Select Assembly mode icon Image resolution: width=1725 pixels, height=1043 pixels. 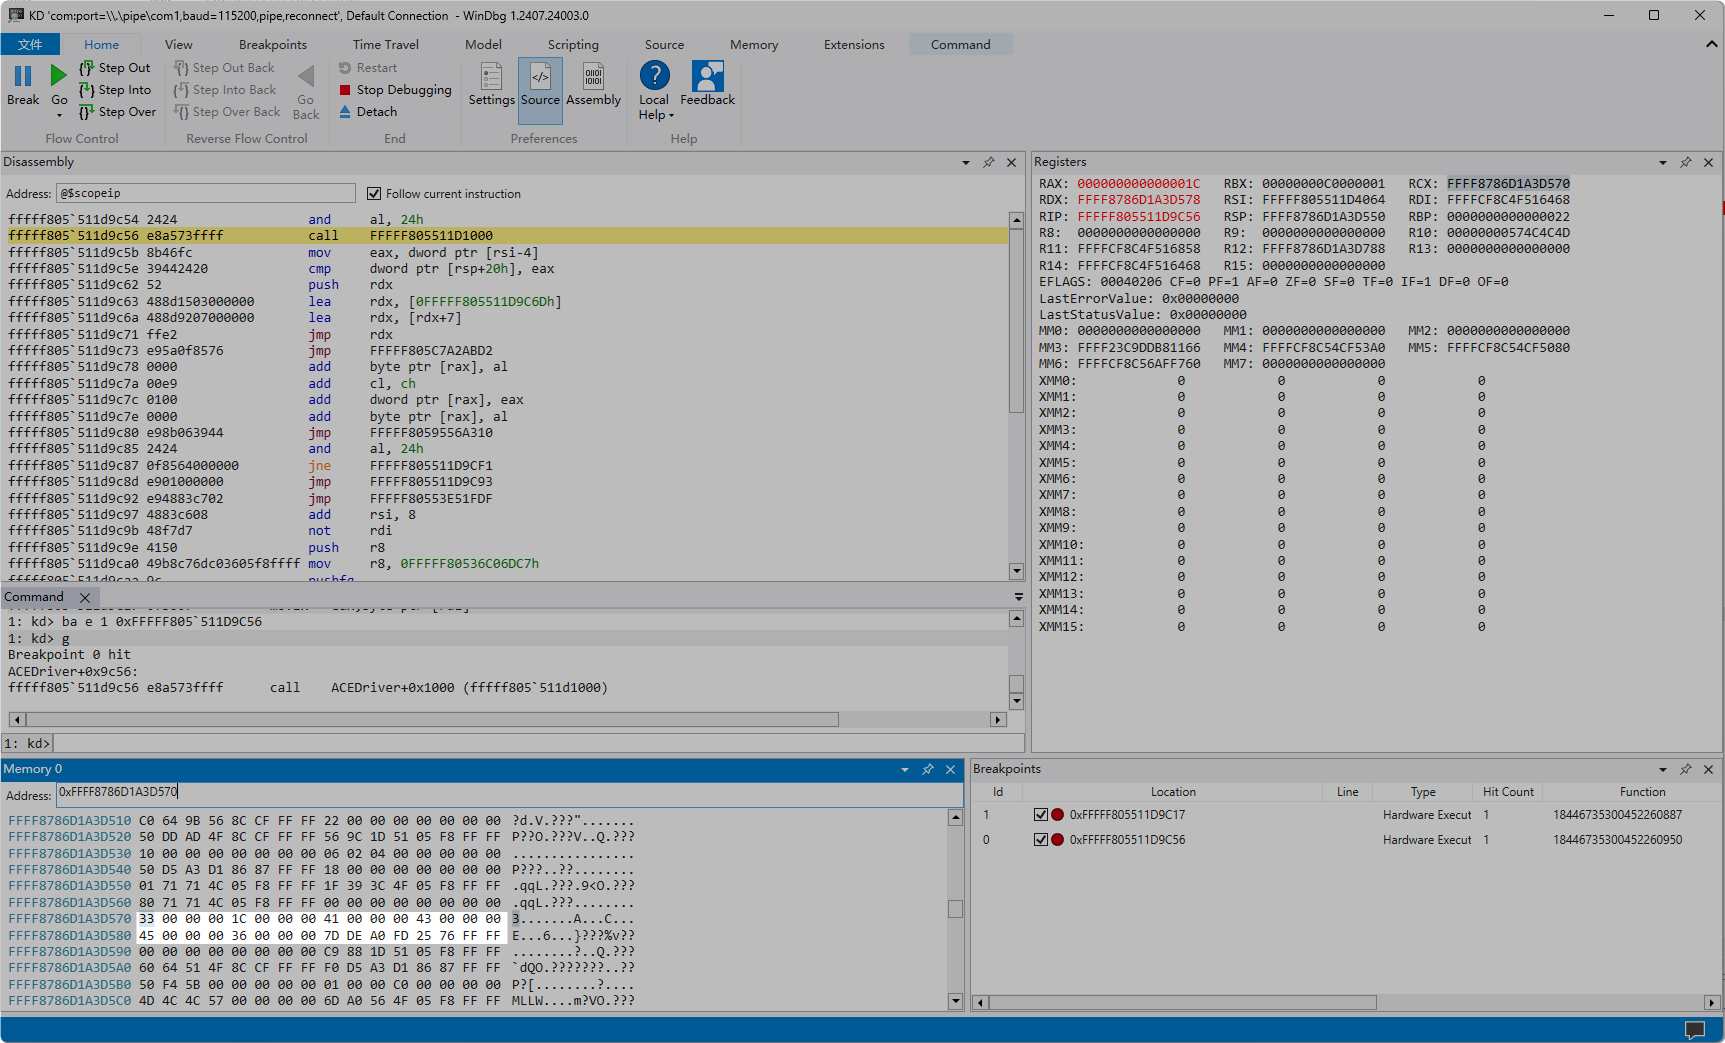[593, 77]
